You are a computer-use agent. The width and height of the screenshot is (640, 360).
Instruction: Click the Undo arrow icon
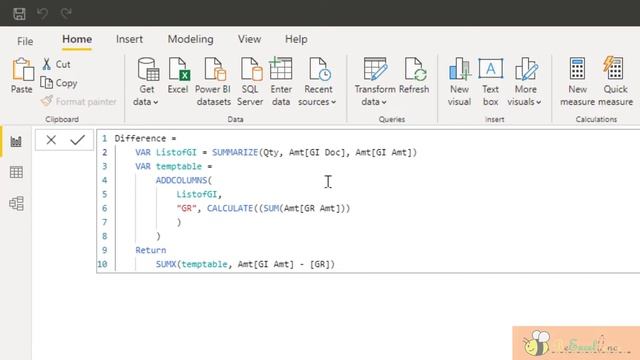(x=42, y=14)
